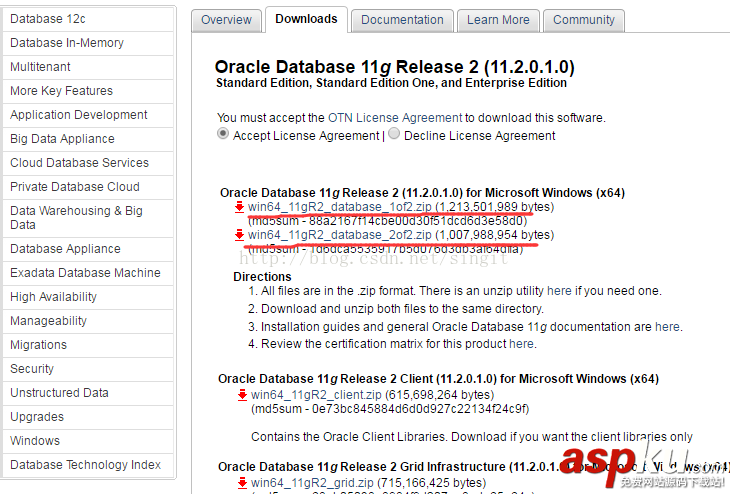Open the Learn More tab
The height and width of the screenshot is (494, 730).
(x=498, y=20)
